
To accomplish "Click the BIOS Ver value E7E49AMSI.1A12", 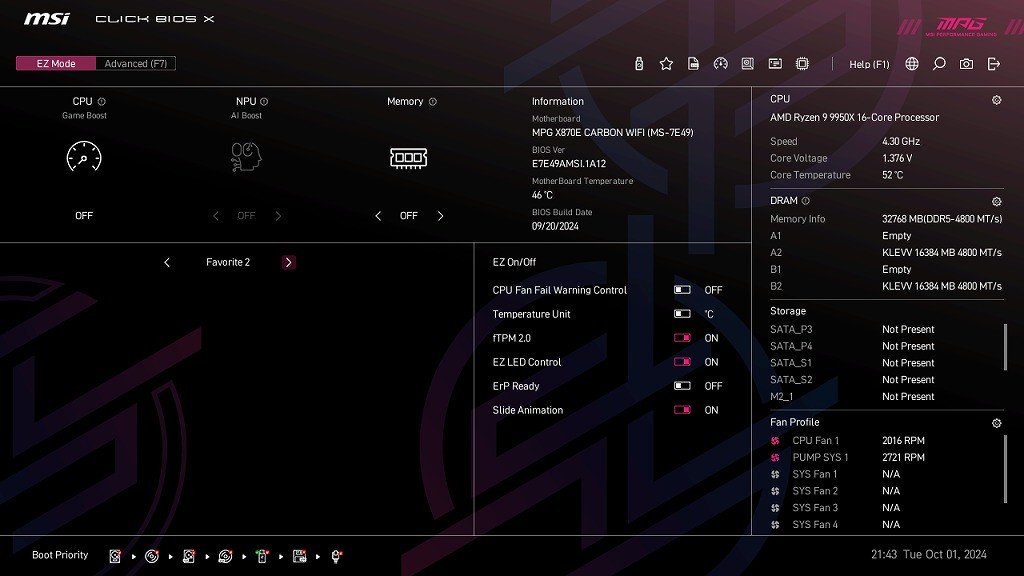I will tap(569, 164).
